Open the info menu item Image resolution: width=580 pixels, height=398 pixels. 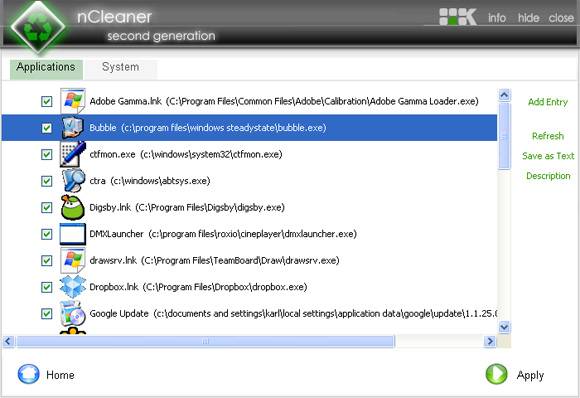(497, 18)
